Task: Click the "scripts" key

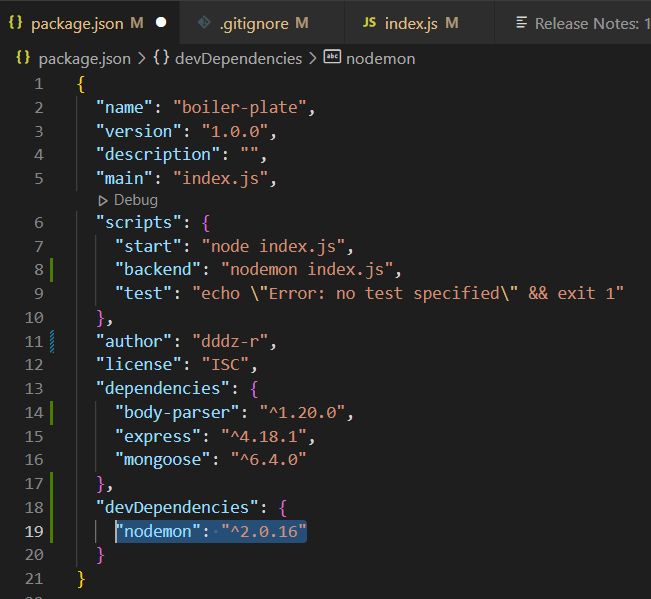Action: point(139,223)
